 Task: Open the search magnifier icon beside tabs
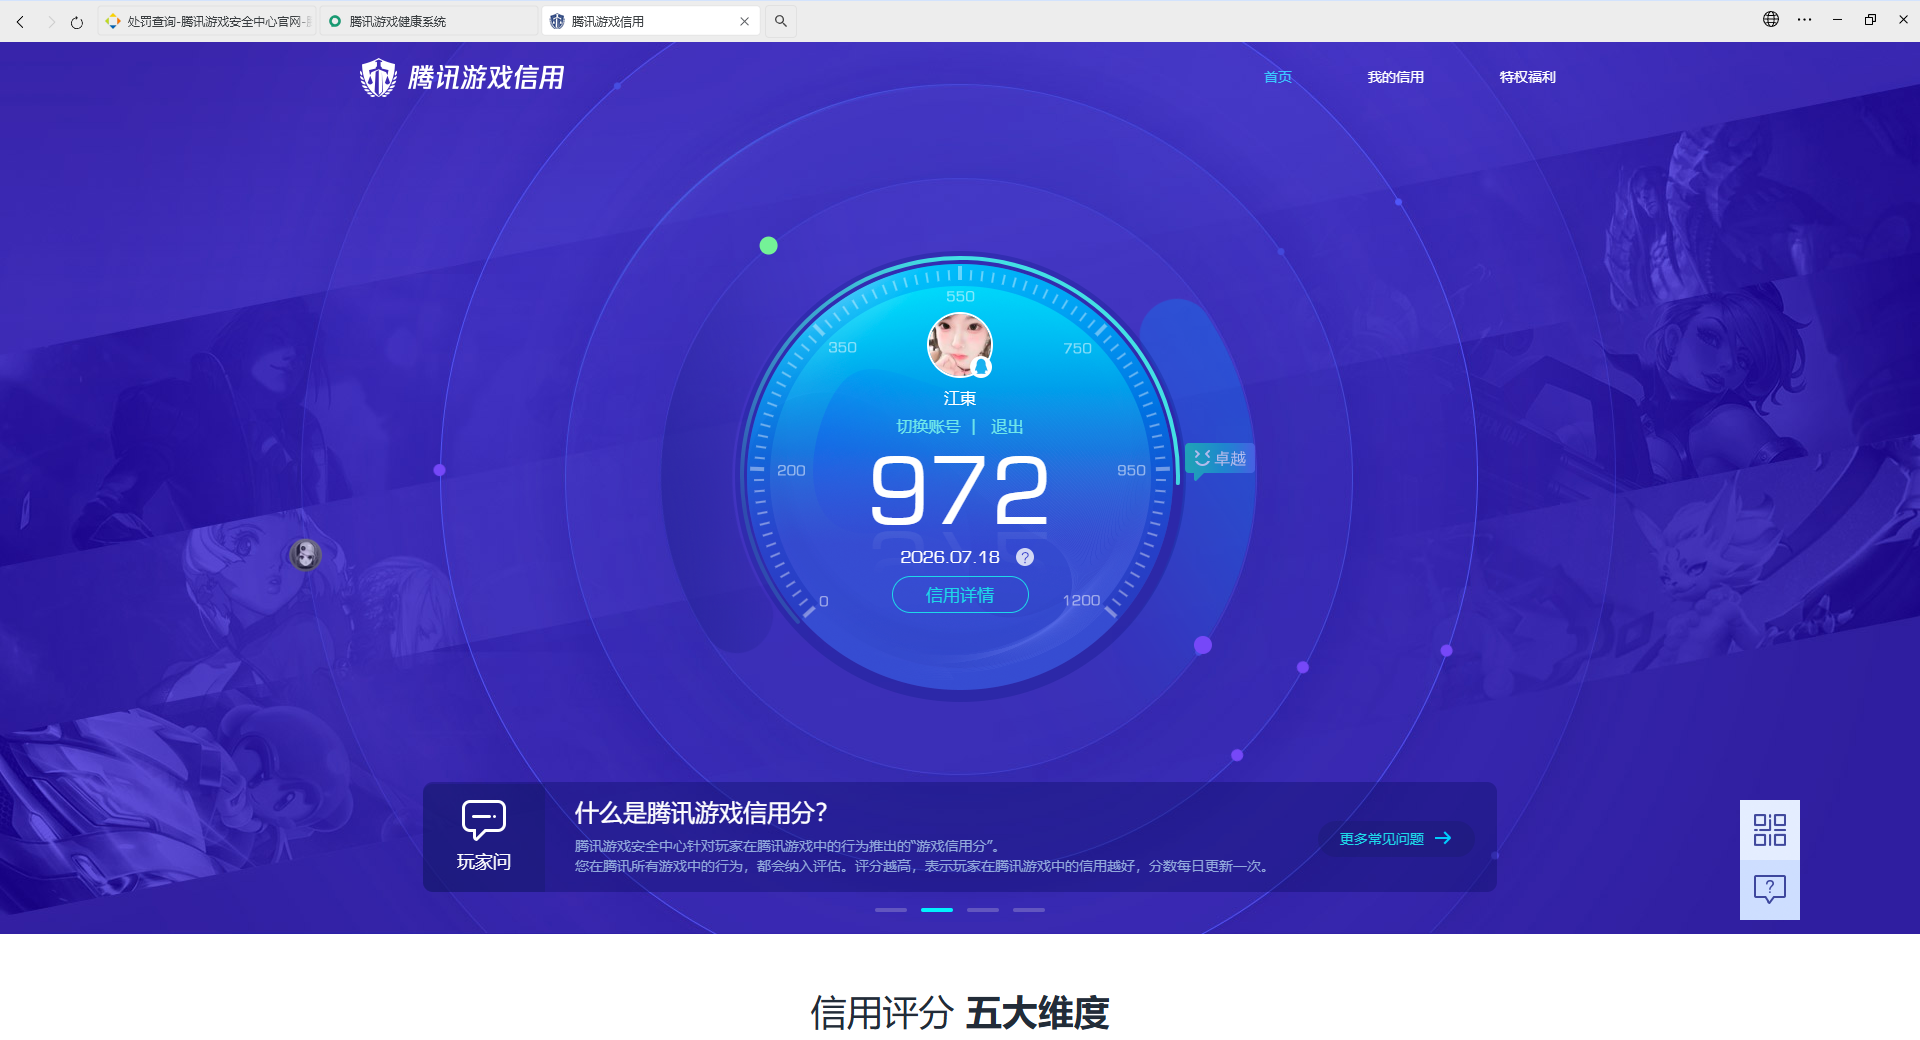point(781,21)
